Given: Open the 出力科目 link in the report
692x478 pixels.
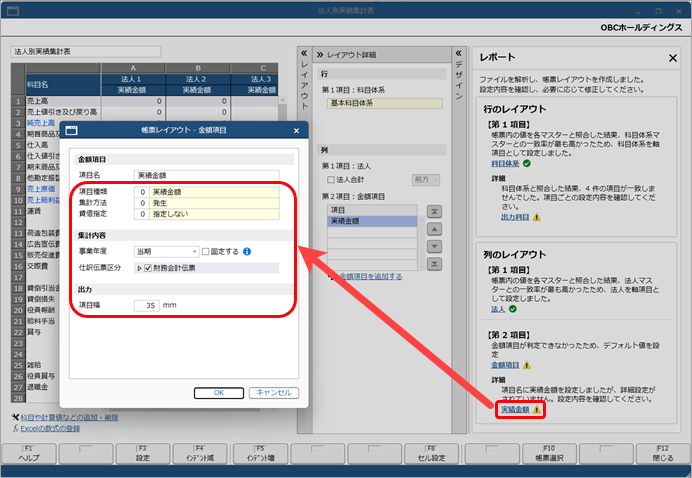Looking at the screenshot, I should point(515,217).
